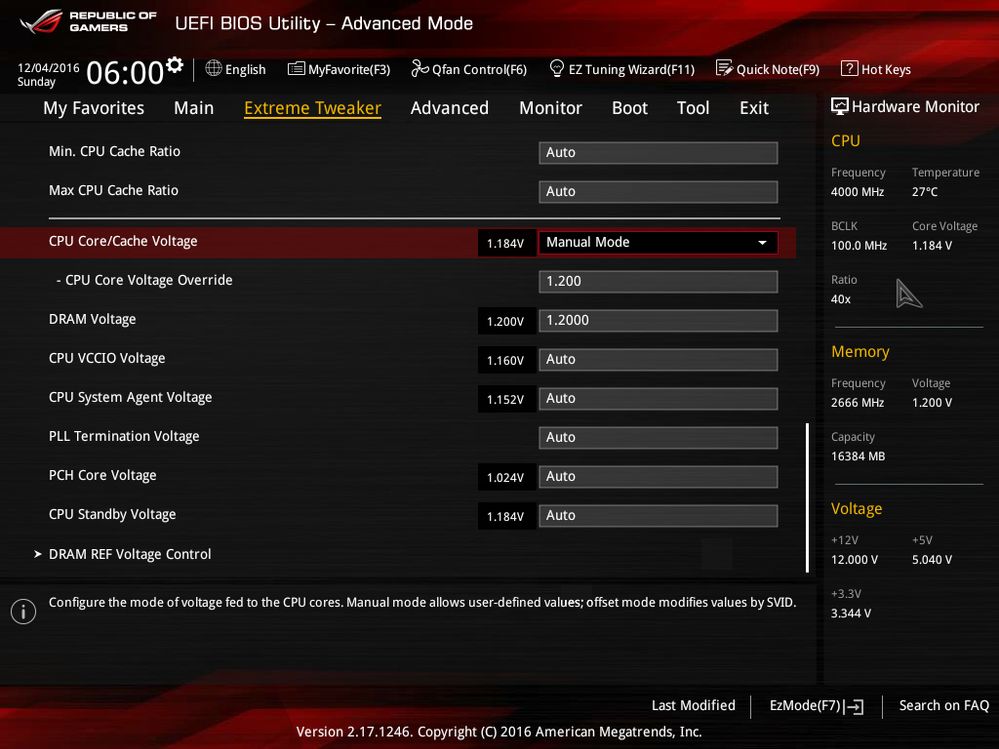999x749 pixels.
Task: Click the 2666 MHz memory frequency value
Action: 858,403
